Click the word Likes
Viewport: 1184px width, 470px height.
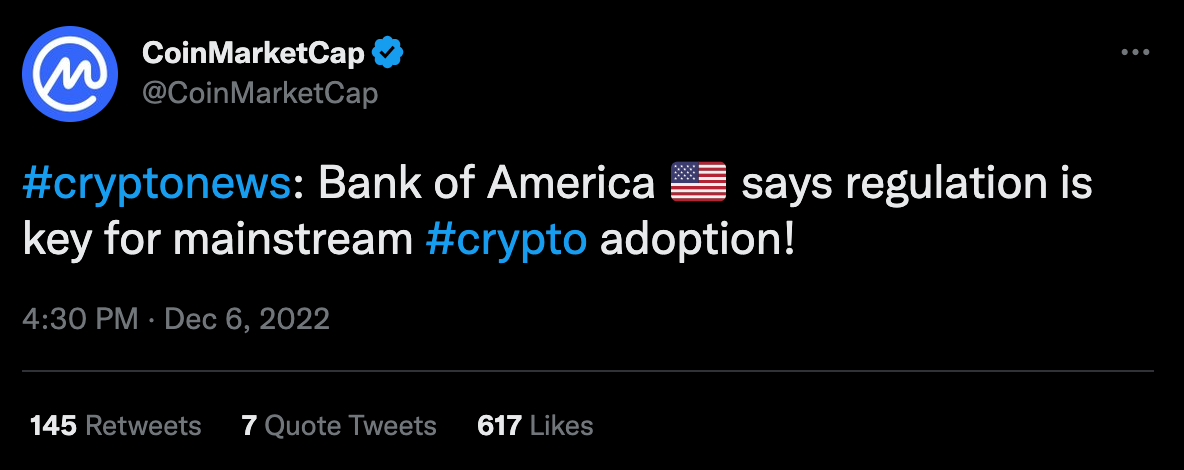click(x=561, y=425)
